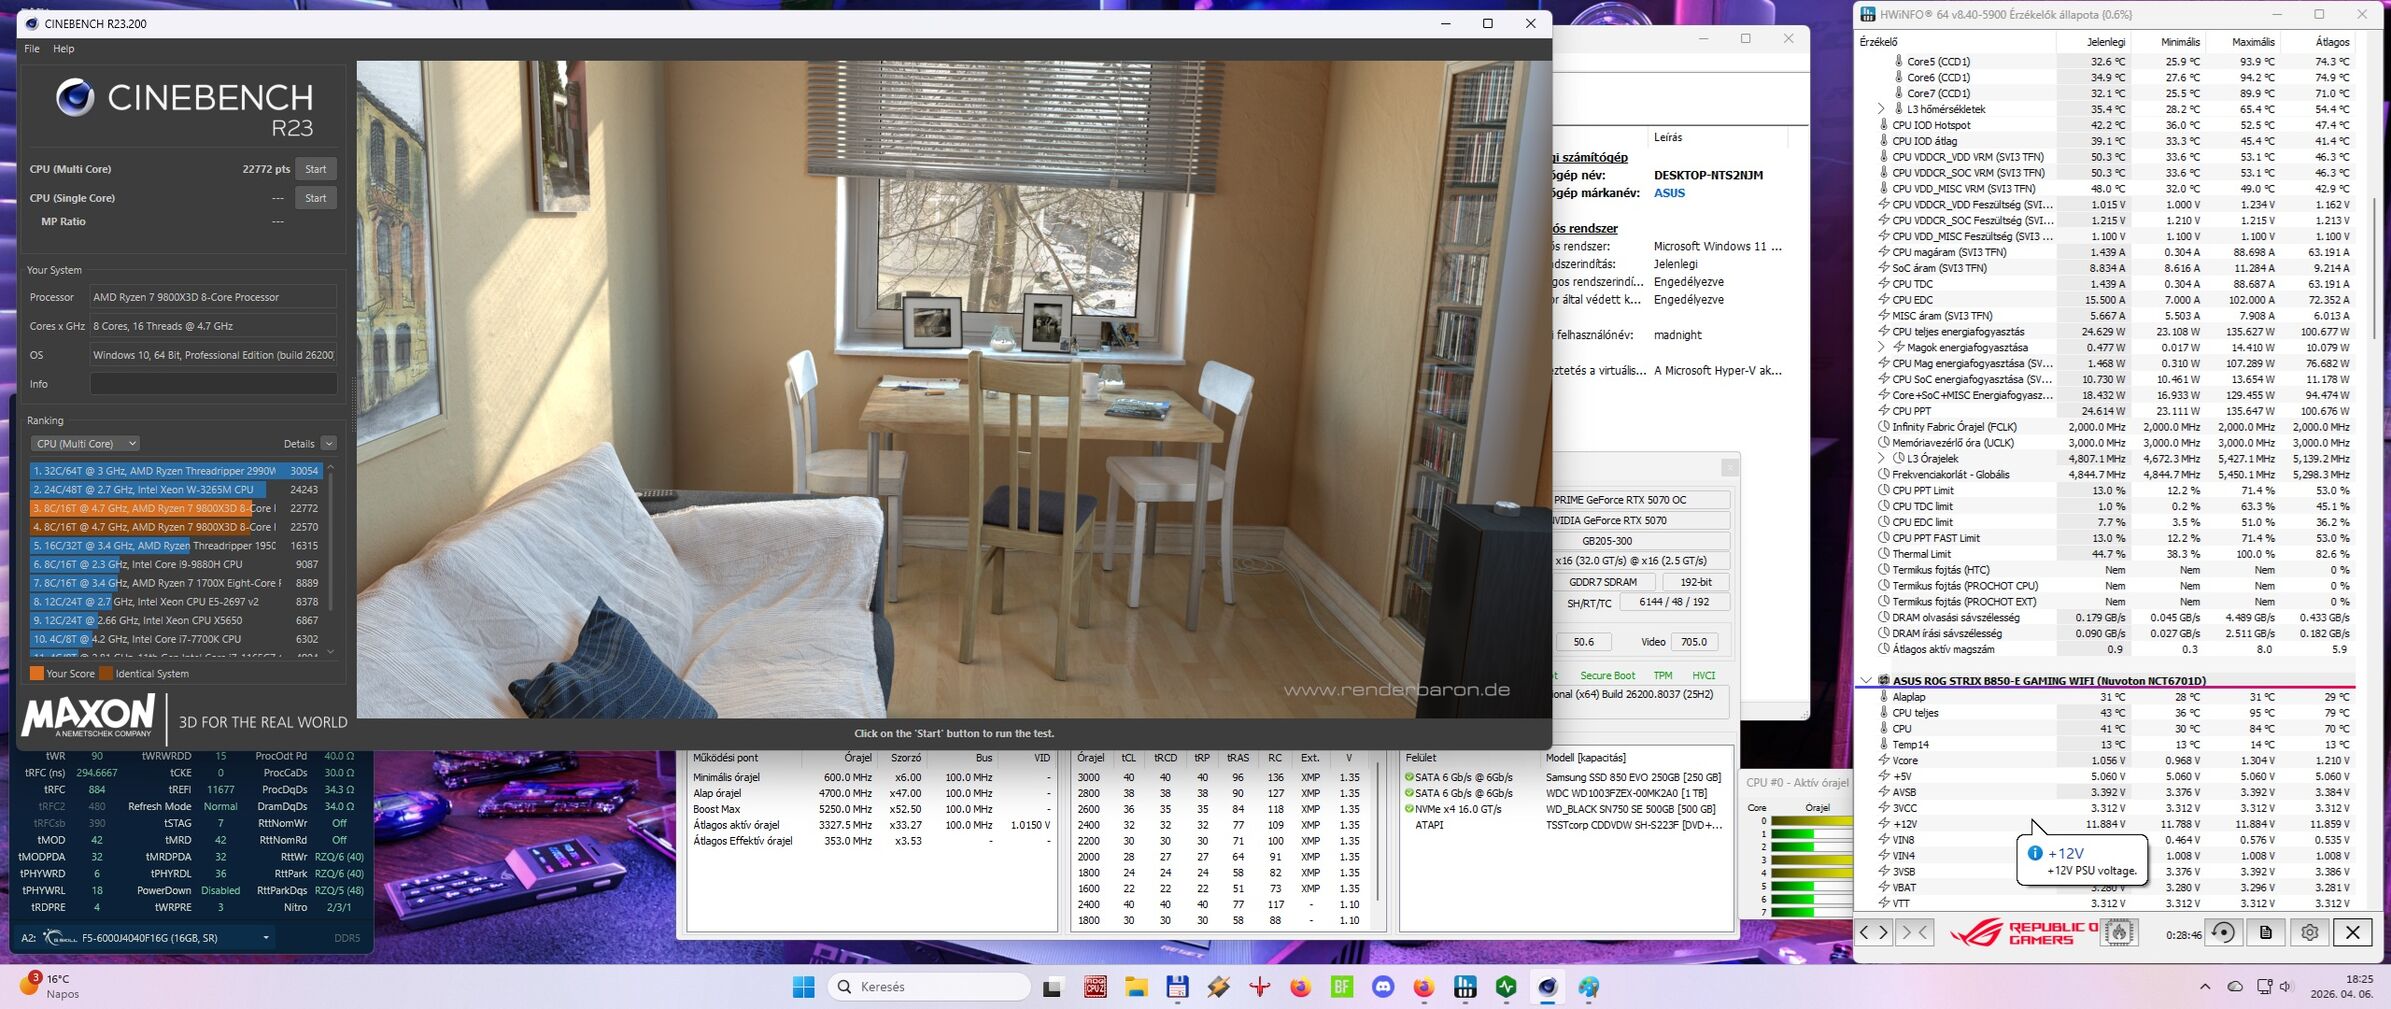Screen dimensions: 2391x1009
Task: Close the HWiNFO sensors panel X button
Action: [x=2352, y=932]
